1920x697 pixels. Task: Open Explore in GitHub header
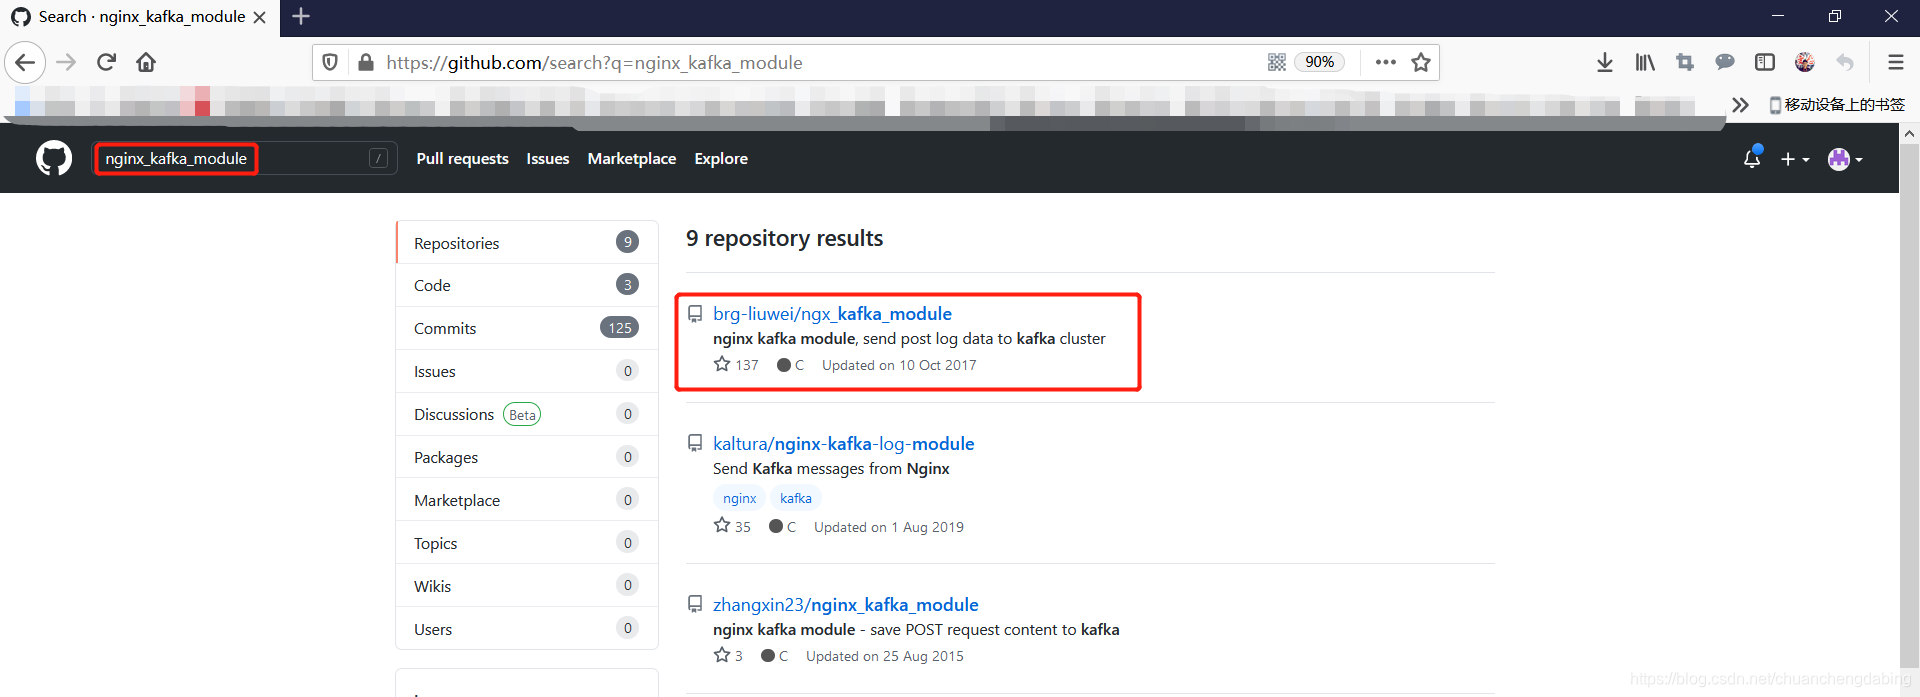[721, 158]
